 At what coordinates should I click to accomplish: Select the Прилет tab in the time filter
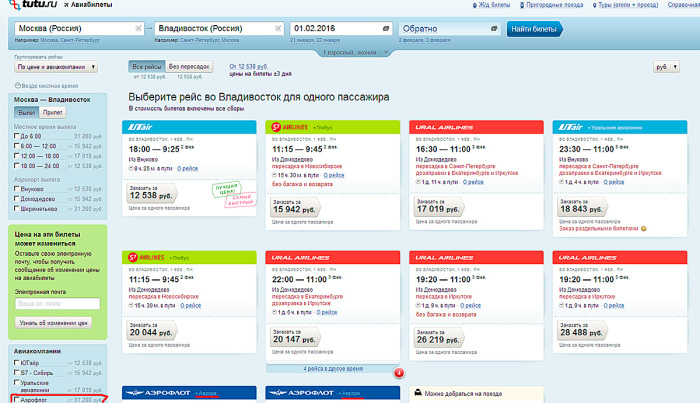(52, 114)
